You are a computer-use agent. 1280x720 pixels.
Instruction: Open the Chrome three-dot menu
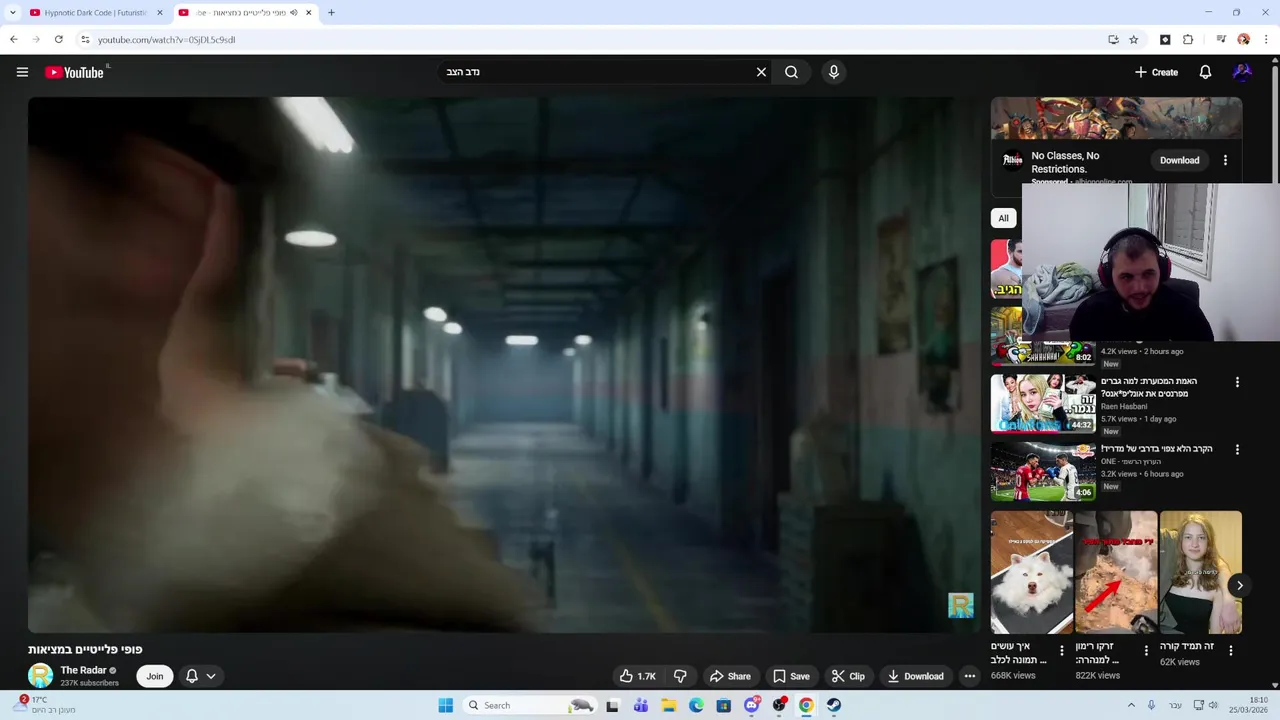(x=1265, y=40)
